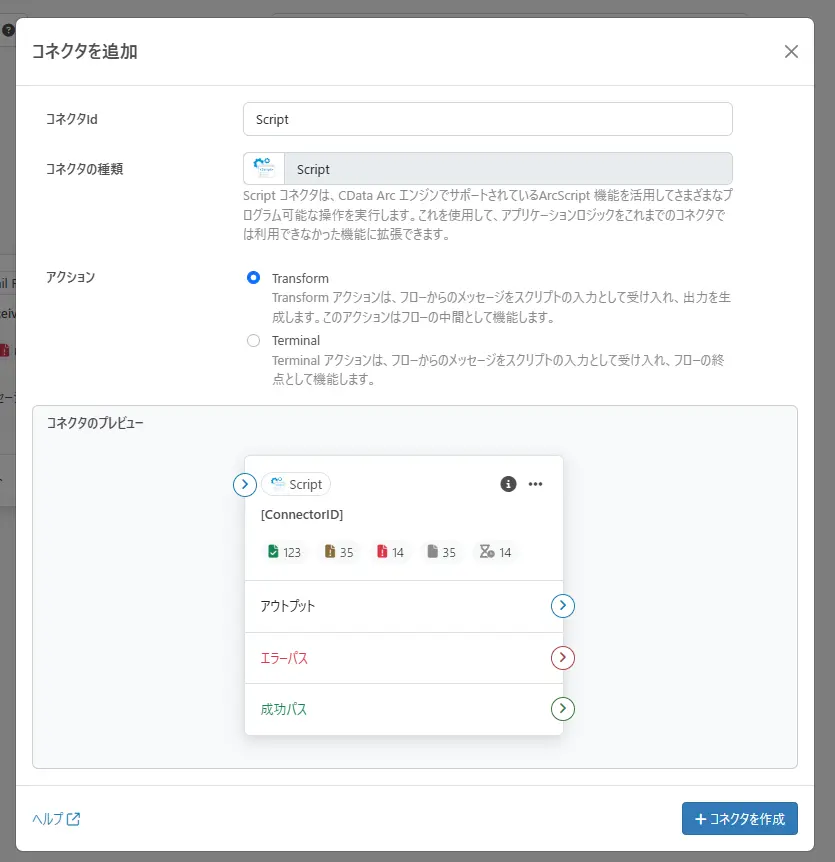835x862 pixels.
Task: Click inside the コネクタId text field
Action: 487,118
